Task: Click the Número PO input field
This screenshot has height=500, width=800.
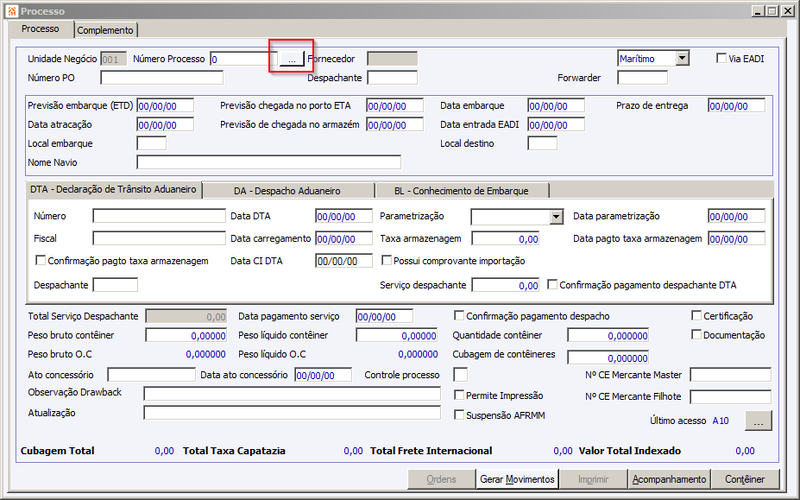Action: point(162,78)
